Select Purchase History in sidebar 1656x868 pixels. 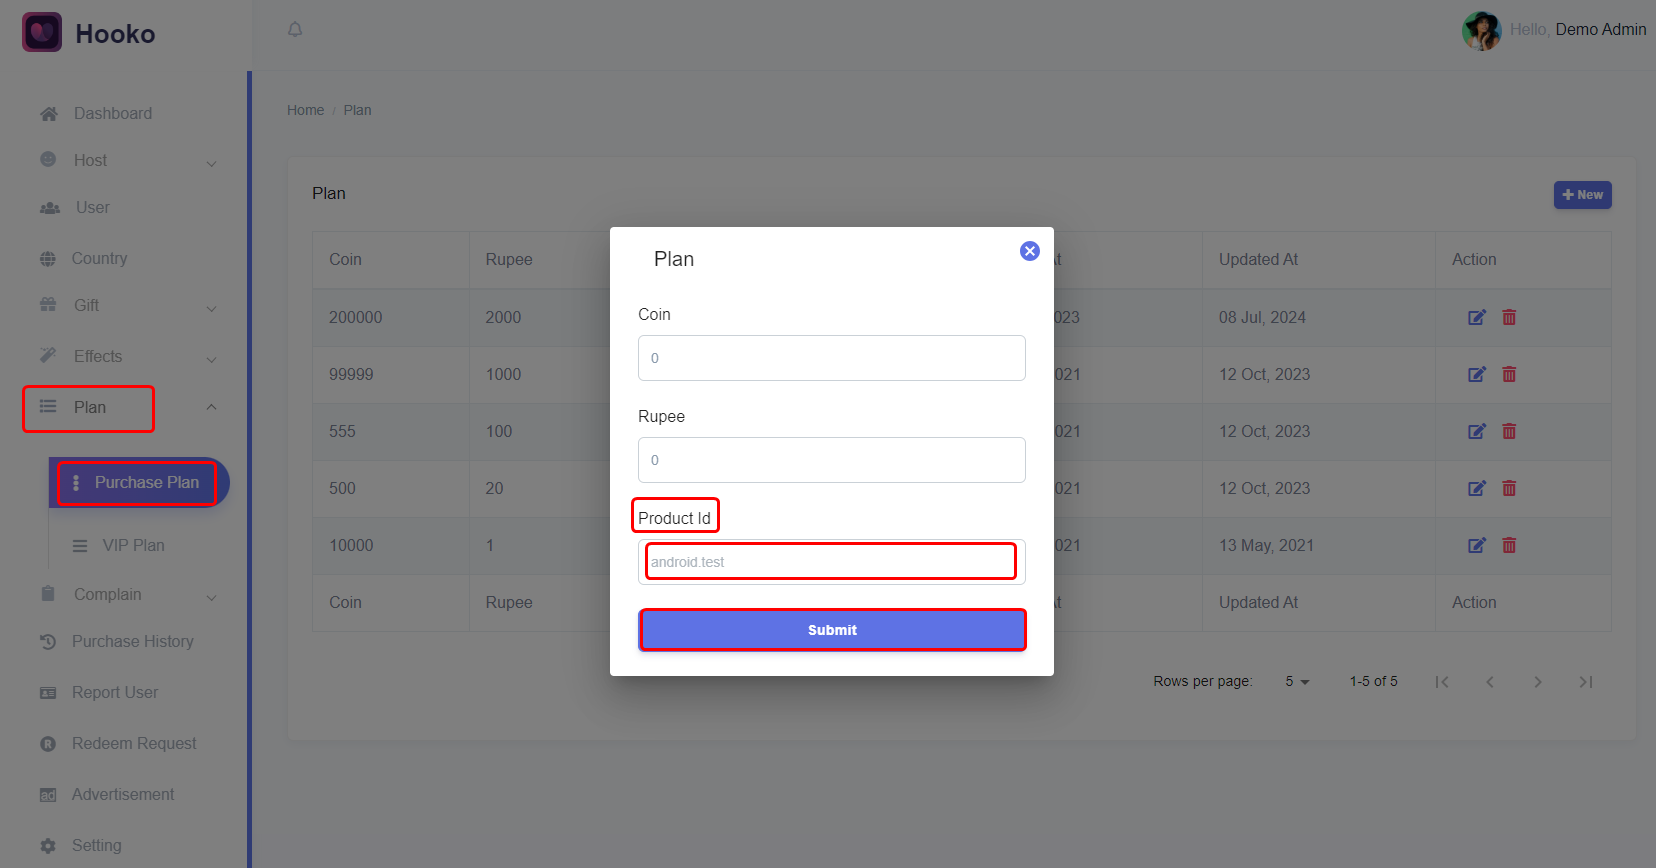132,641
